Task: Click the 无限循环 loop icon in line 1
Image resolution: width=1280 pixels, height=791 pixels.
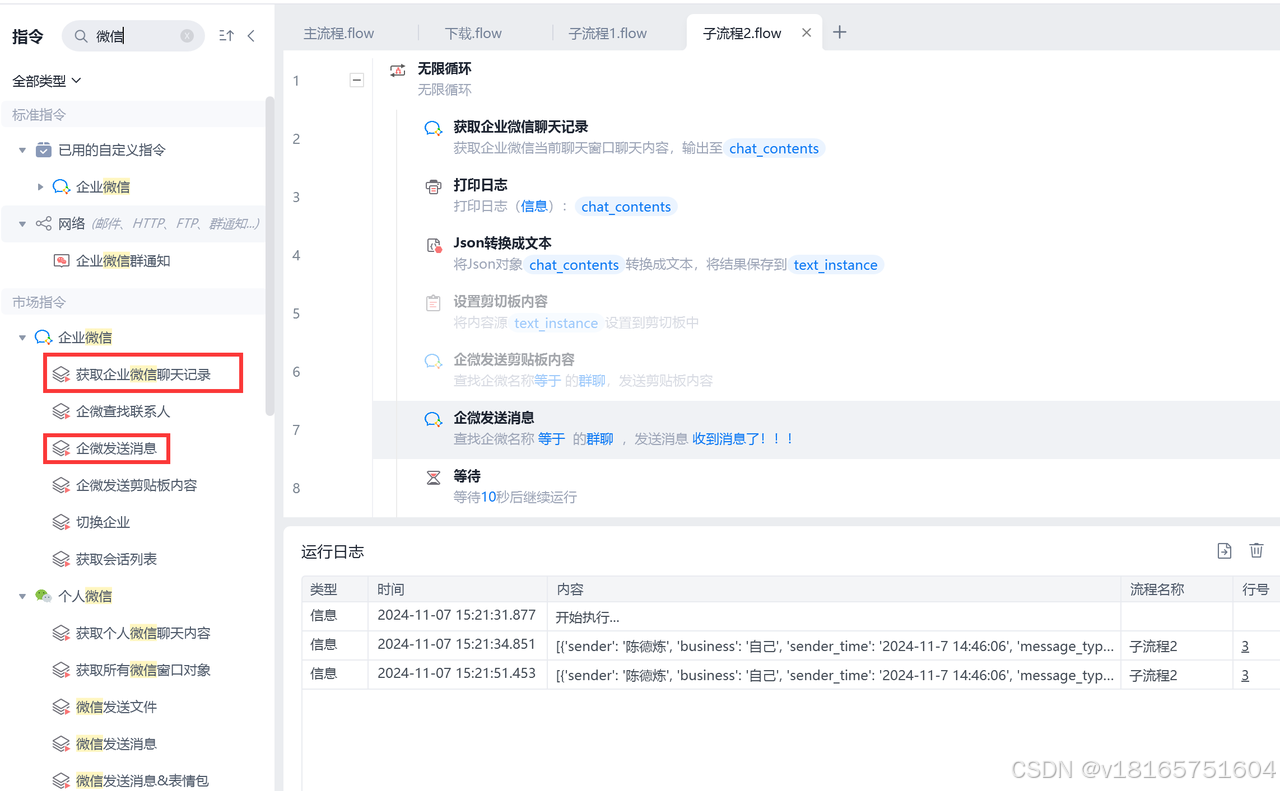Action: tap(398, 70)
